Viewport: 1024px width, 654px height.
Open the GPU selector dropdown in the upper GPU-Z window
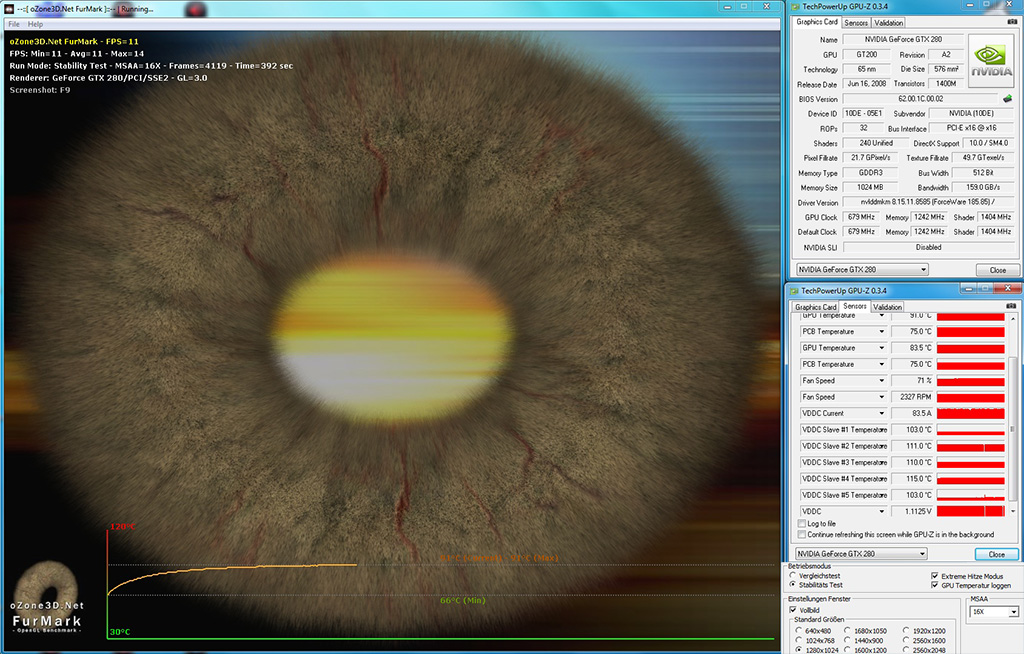pos(862,270)
